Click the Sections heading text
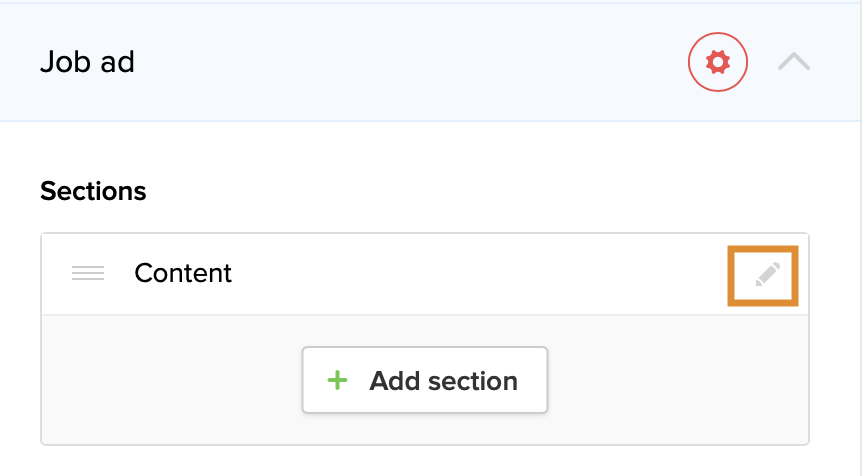The height and width of the screenshot is (476, 862). pyautogui.click(x=93, y=191)
